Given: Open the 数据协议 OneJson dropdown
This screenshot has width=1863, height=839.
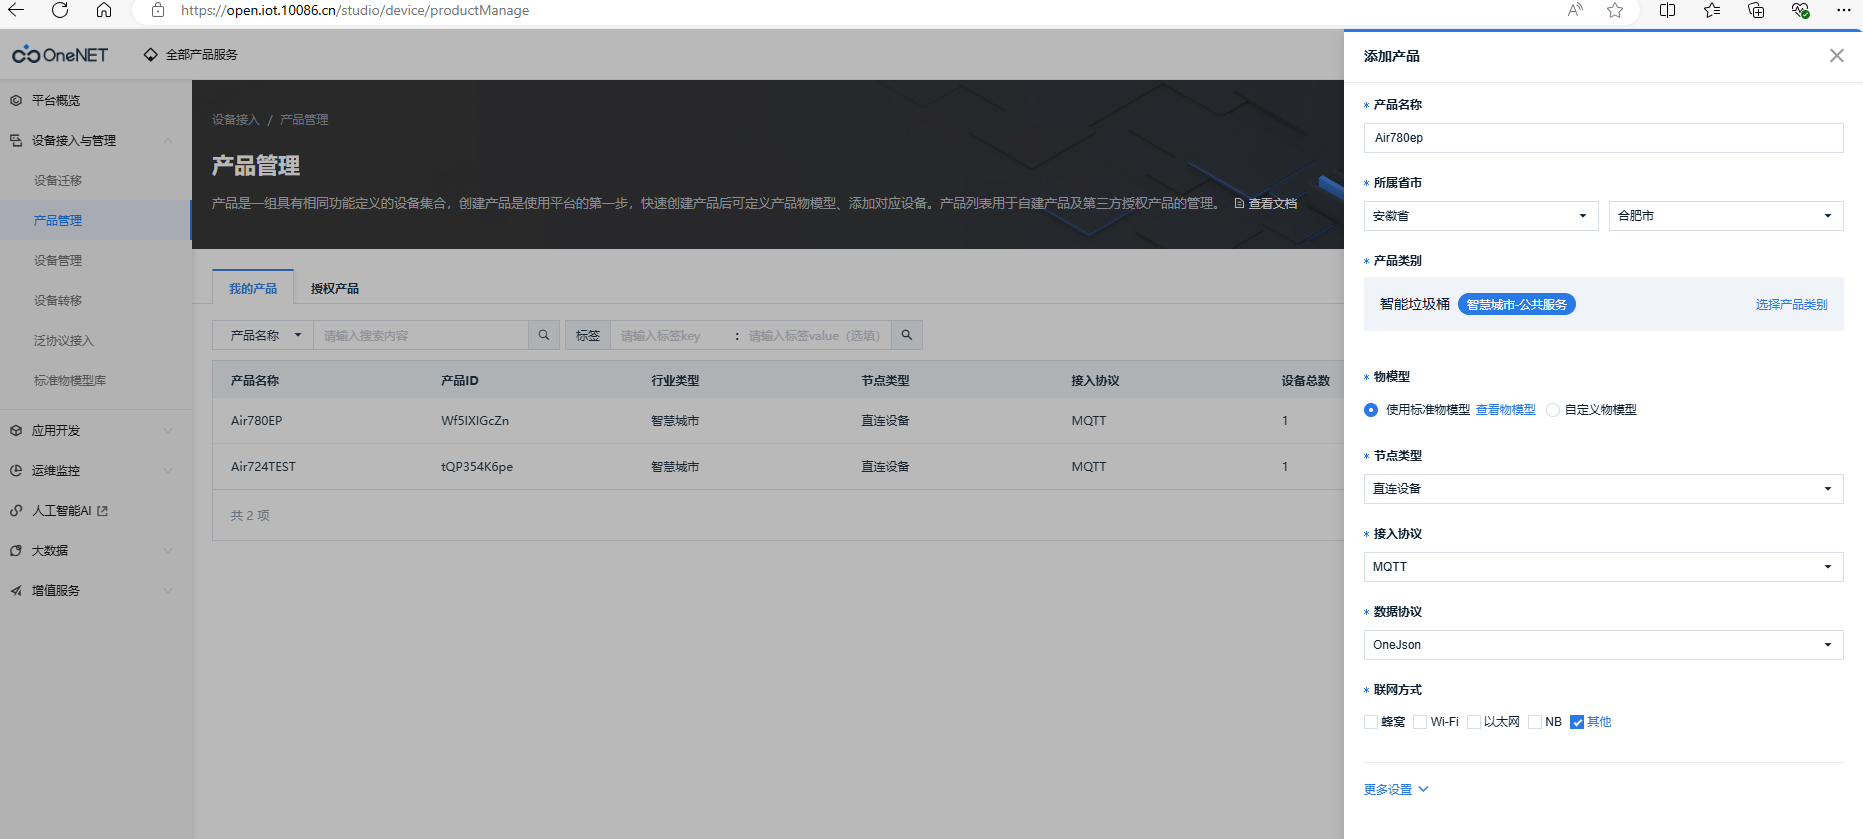Looking at the screenshot, I should (x=1604, y=645).
